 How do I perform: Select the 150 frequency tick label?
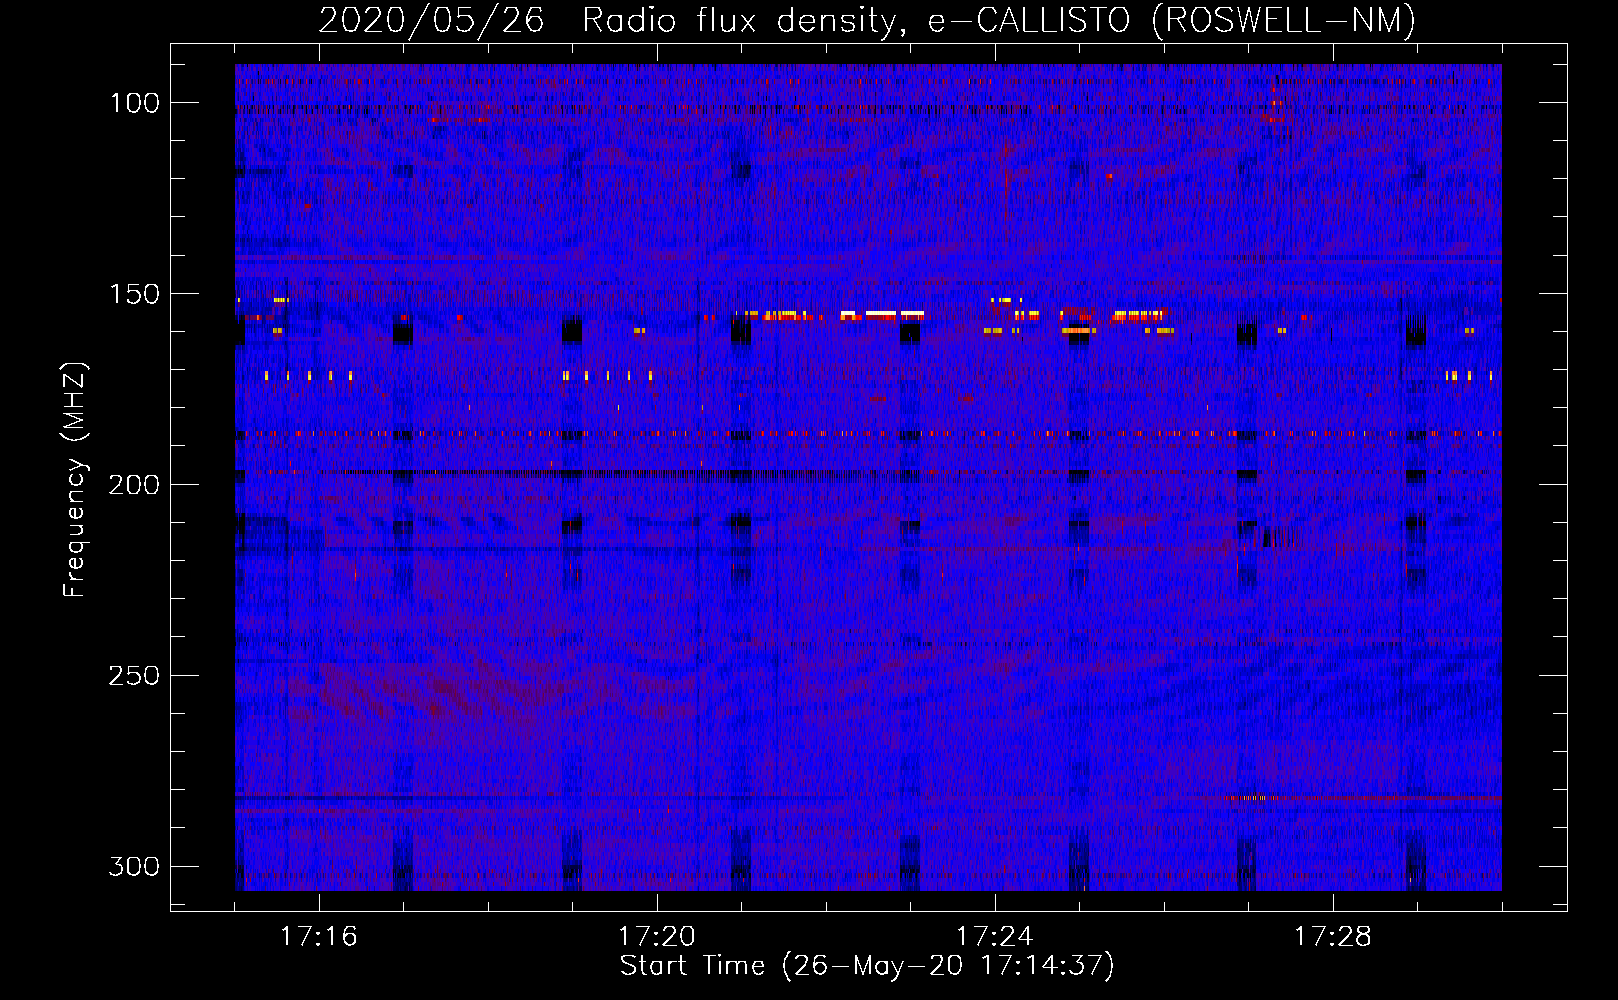pyautogui.click(x=134, y=294)
